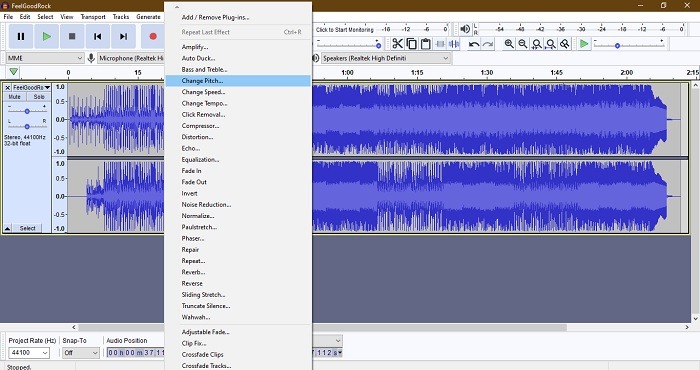Undo the last action
Image resolution: width=700 pixels, height=370 pixels.
474,44
